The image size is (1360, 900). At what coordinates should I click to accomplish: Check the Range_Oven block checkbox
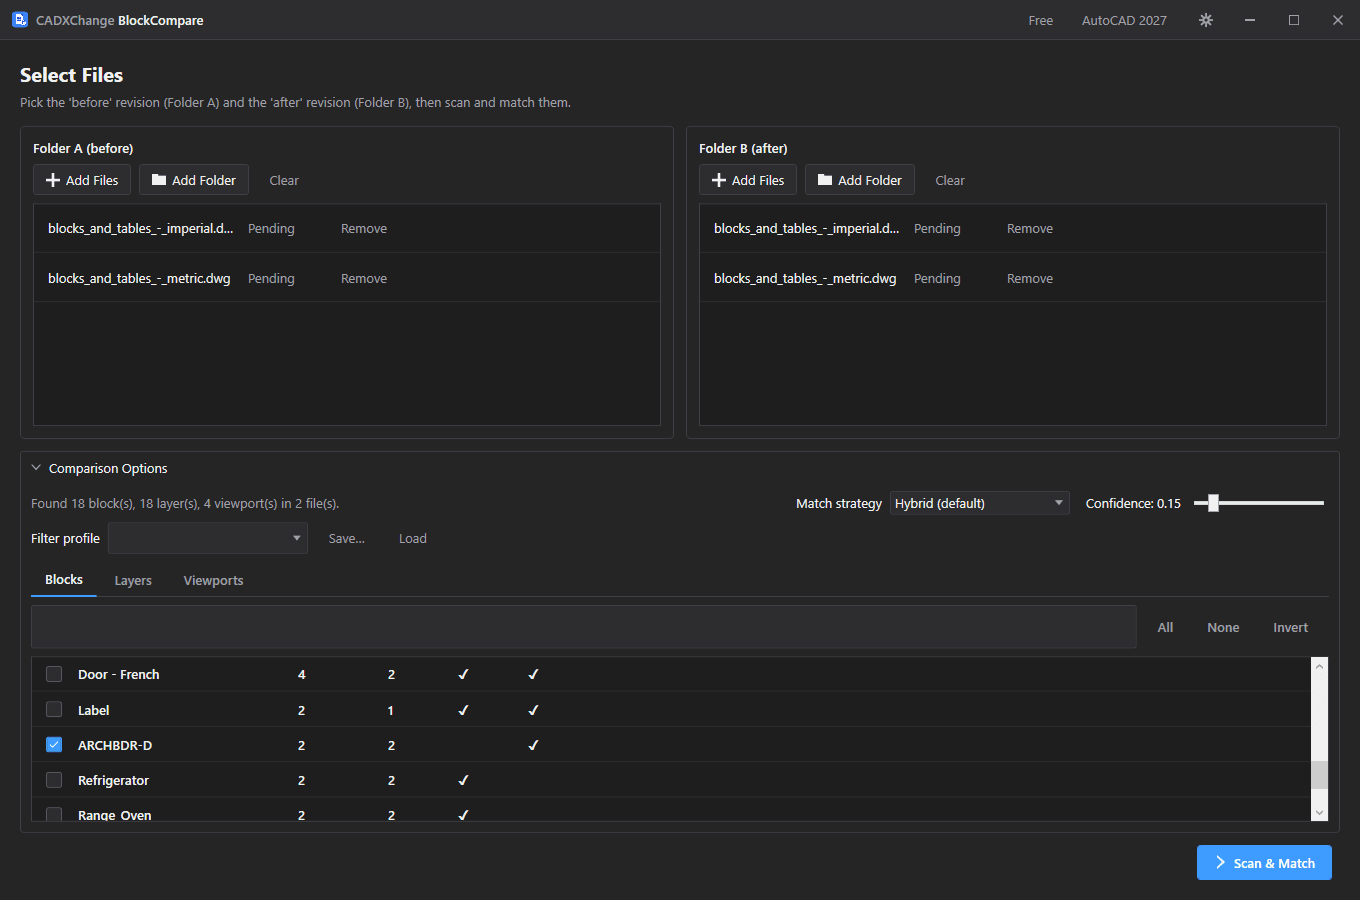click(x=54, y=815)
